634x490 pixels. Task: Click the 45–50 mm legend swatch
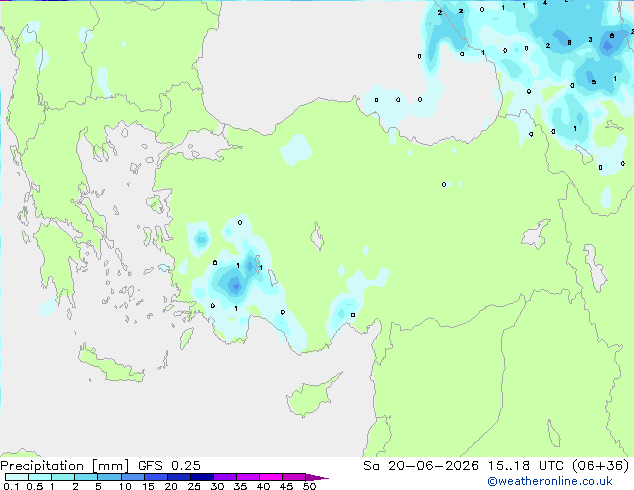(294, 477)
